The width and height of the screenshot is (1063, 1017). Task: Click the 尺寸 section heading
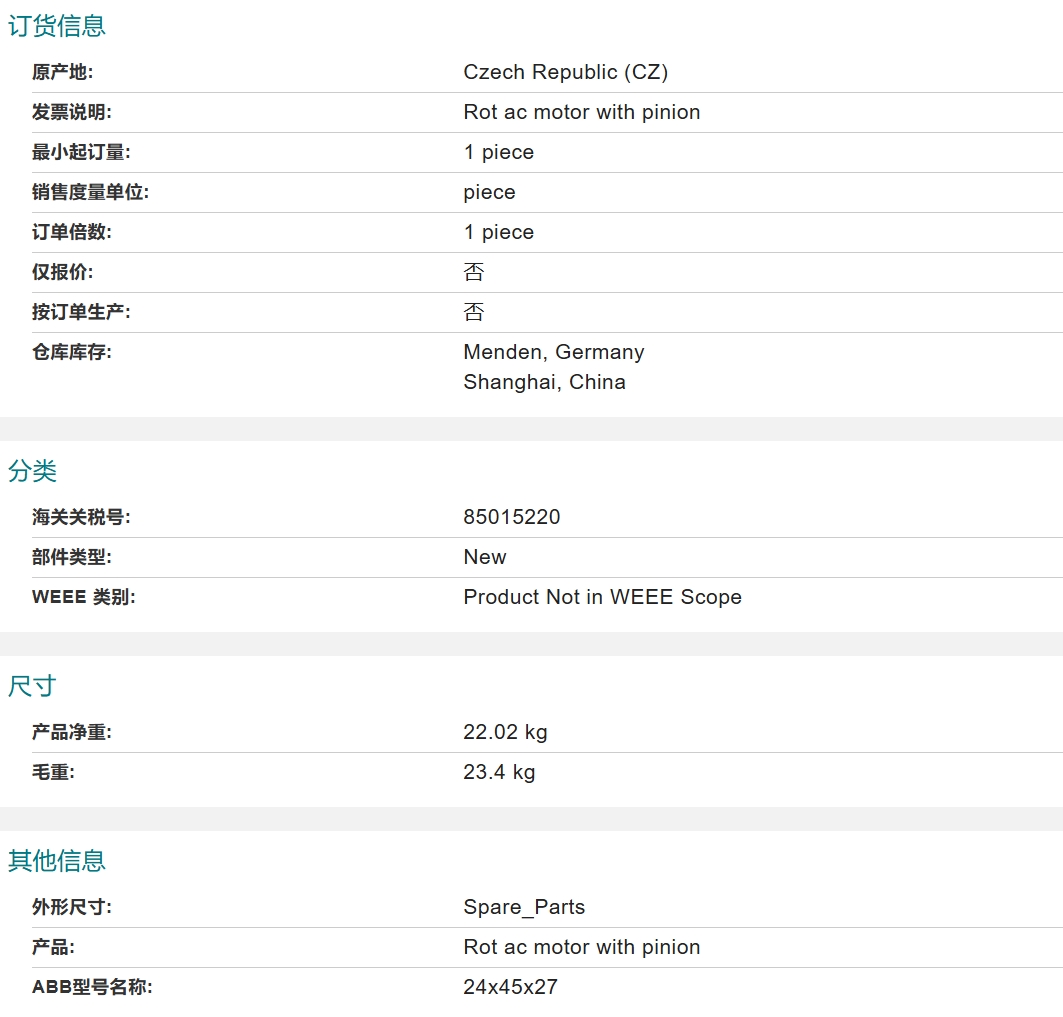pyautogui.click(x=33, y=685)
